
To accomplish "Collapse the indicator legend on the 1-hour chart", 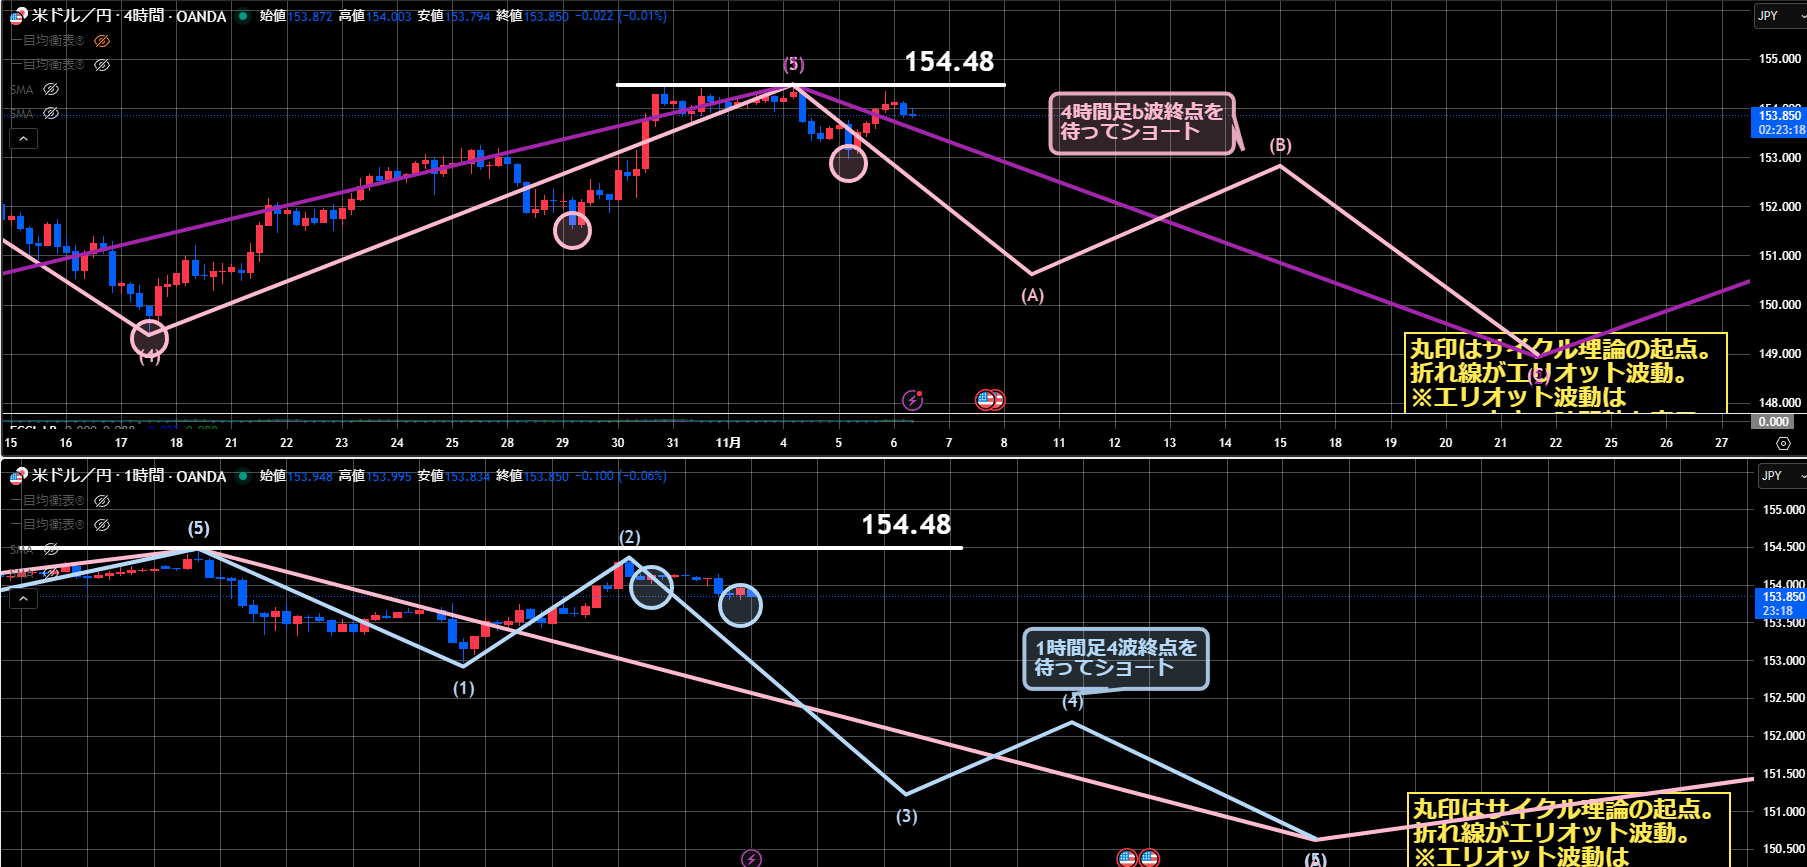I will pyautogui.click(x=23, y=598).
